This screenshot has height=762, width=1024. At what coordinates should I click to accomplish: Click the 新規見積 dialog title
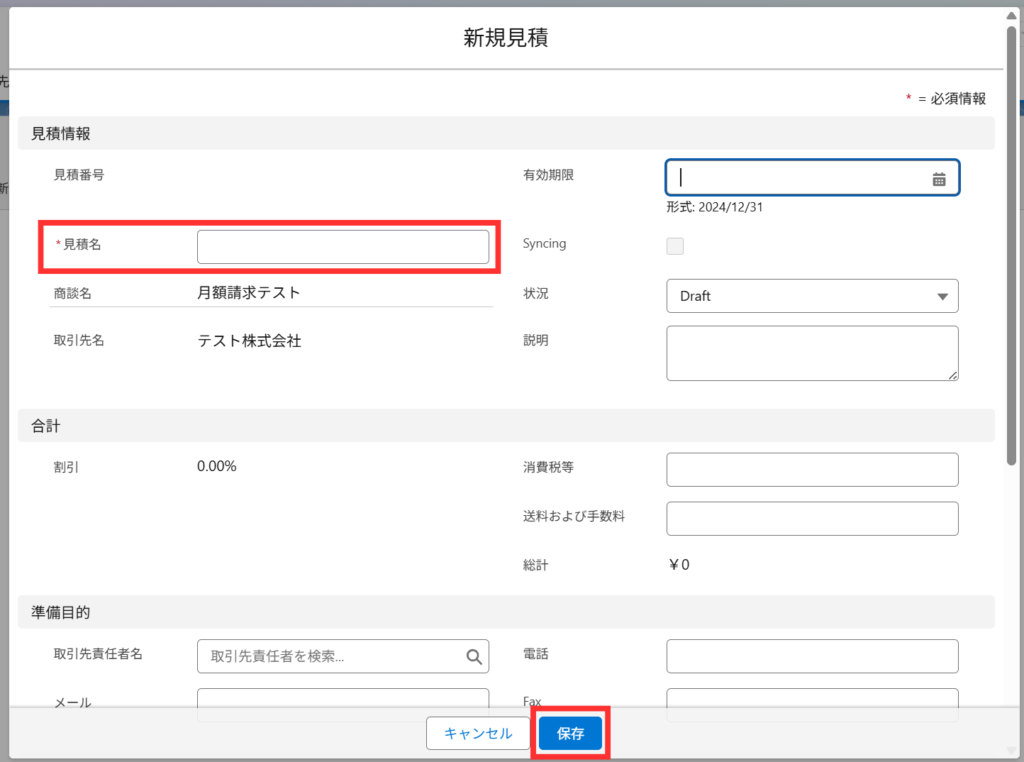(x=506, y=38)
